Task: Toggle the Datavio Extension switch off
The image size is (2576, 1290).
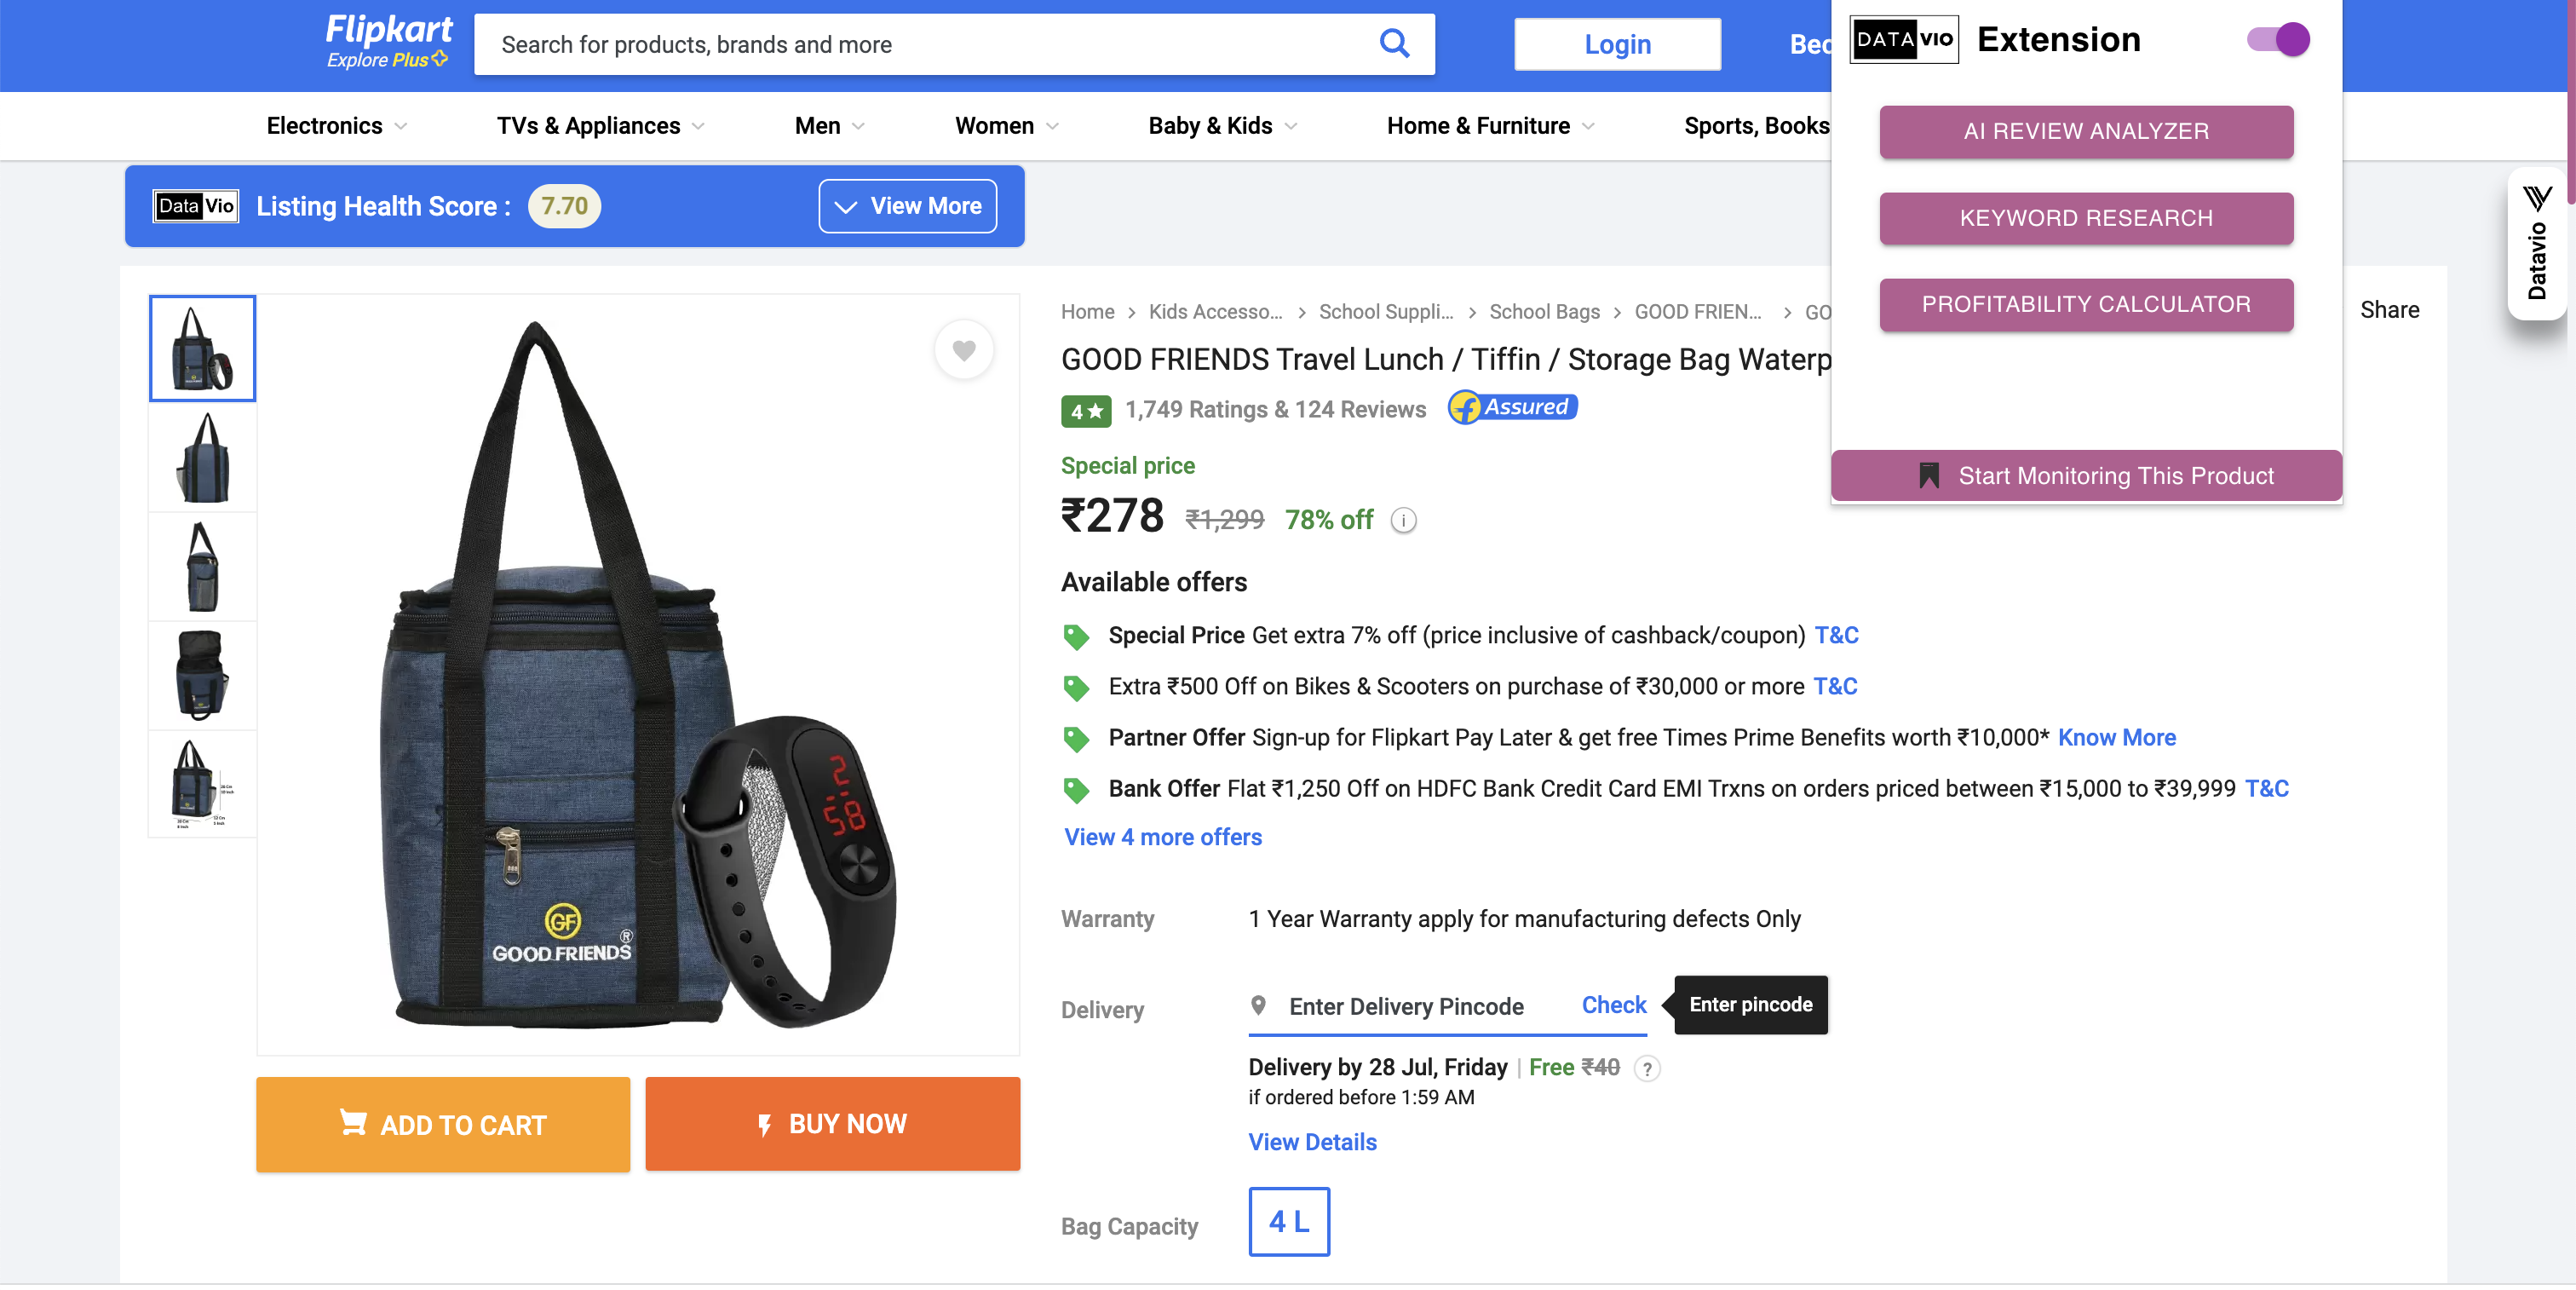Action: point(2278,40)
